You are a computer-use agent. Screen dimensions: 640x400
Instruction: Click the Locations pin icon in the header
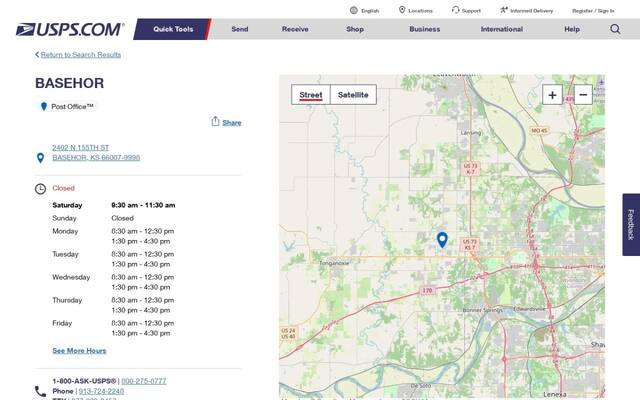pyautogui.click(x=402, y=10)
